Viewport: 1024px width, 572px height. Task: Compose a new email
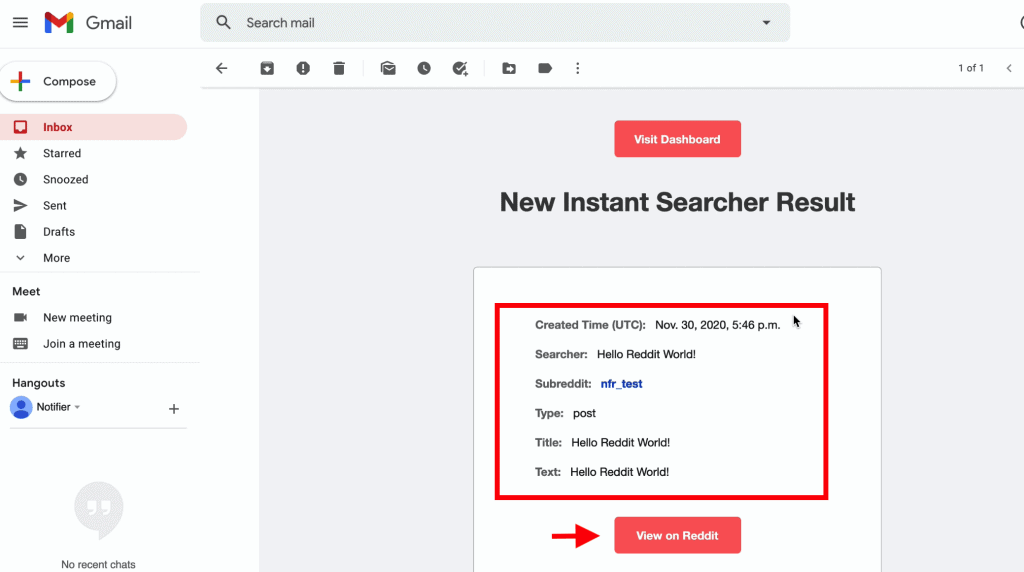tap(58, 82)
